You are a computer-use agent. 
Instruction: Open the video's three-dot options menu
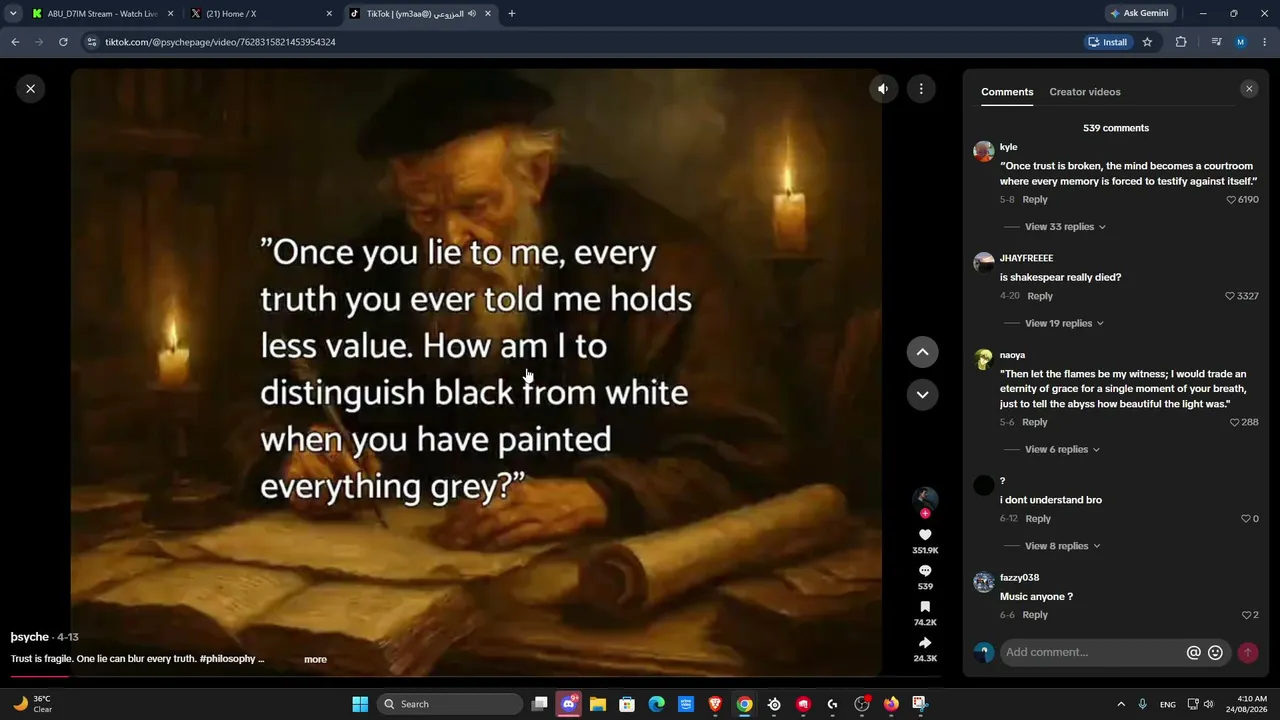(921, 89)
